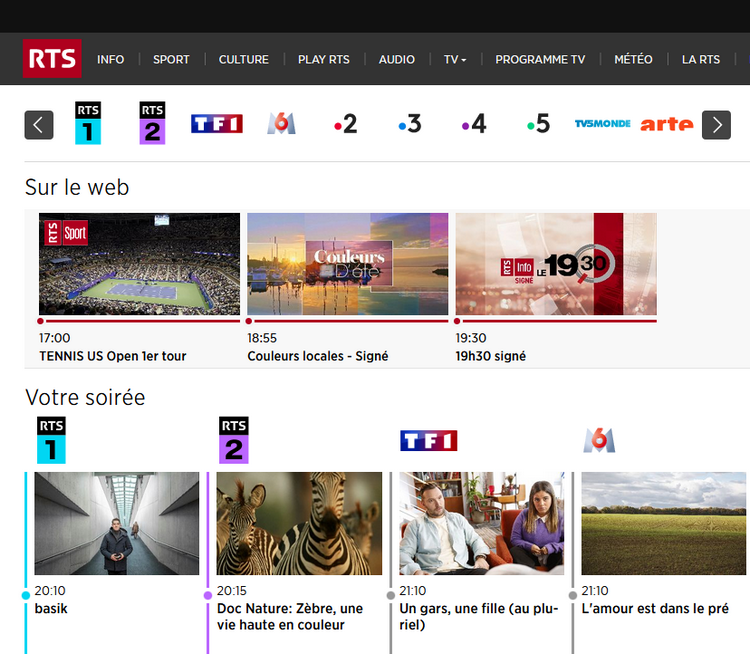Open RTS 2 column logo under Votre soirée
This screenshot has height=654, width=750.
tap(233, 440)
